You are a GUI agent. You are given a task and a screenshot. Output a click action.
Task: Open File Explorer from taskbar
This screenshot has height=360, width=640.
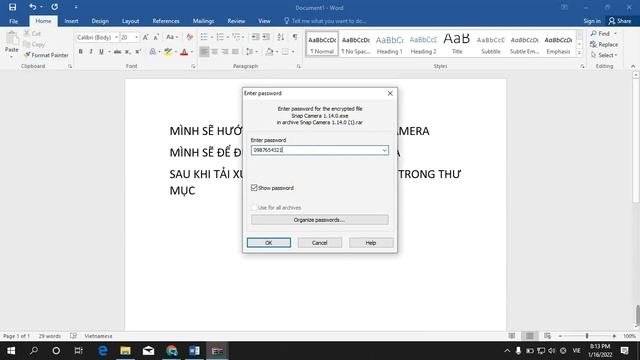click(125, 351)
